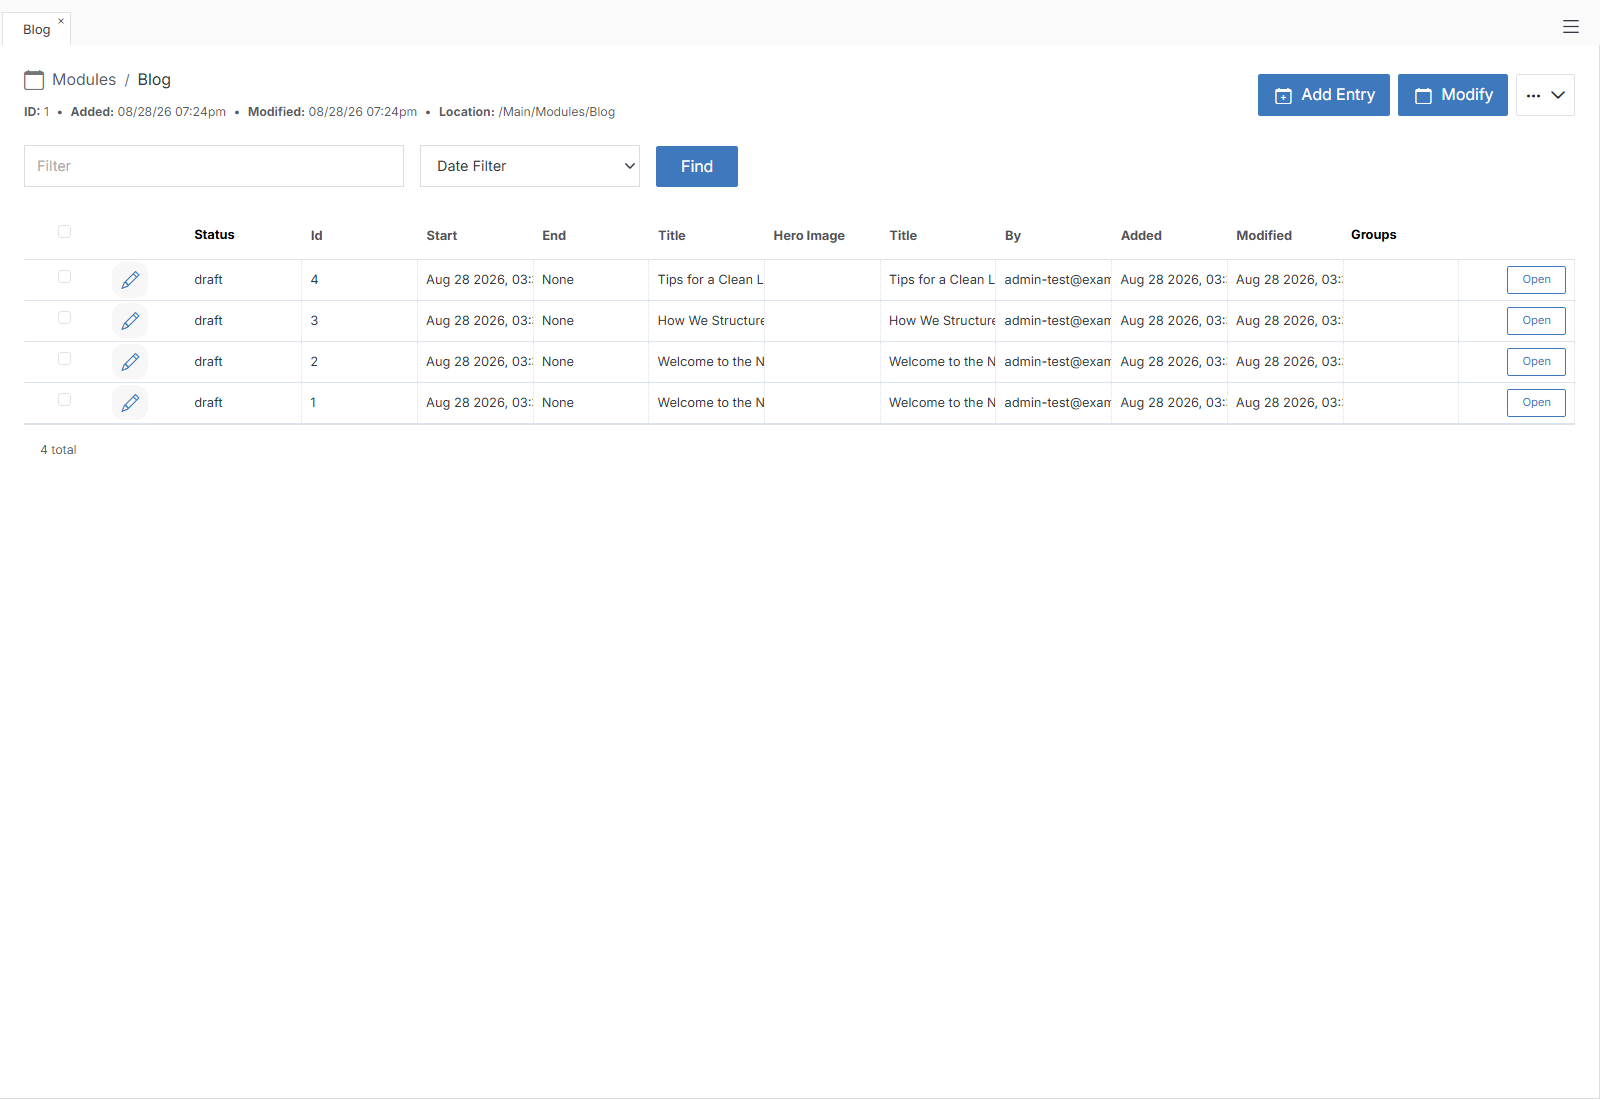
Task: Click the Hero Image column header
Action: pos(809,236)
